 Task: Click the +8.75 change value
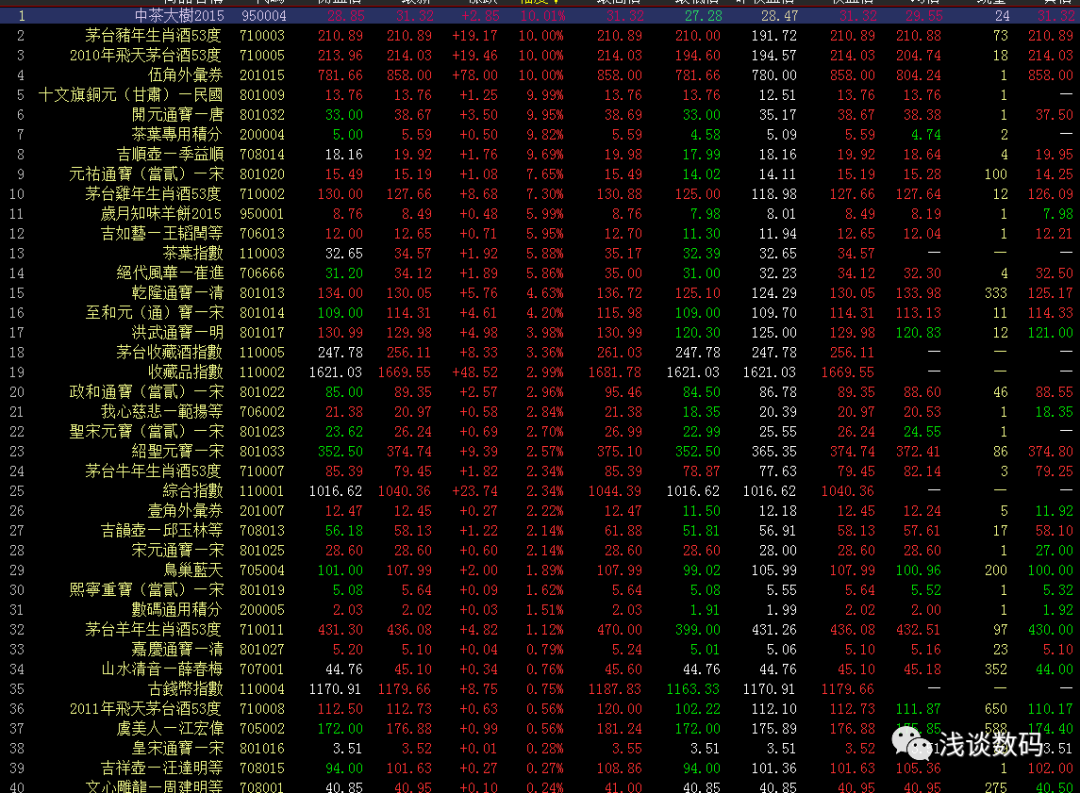pos(478,689)
